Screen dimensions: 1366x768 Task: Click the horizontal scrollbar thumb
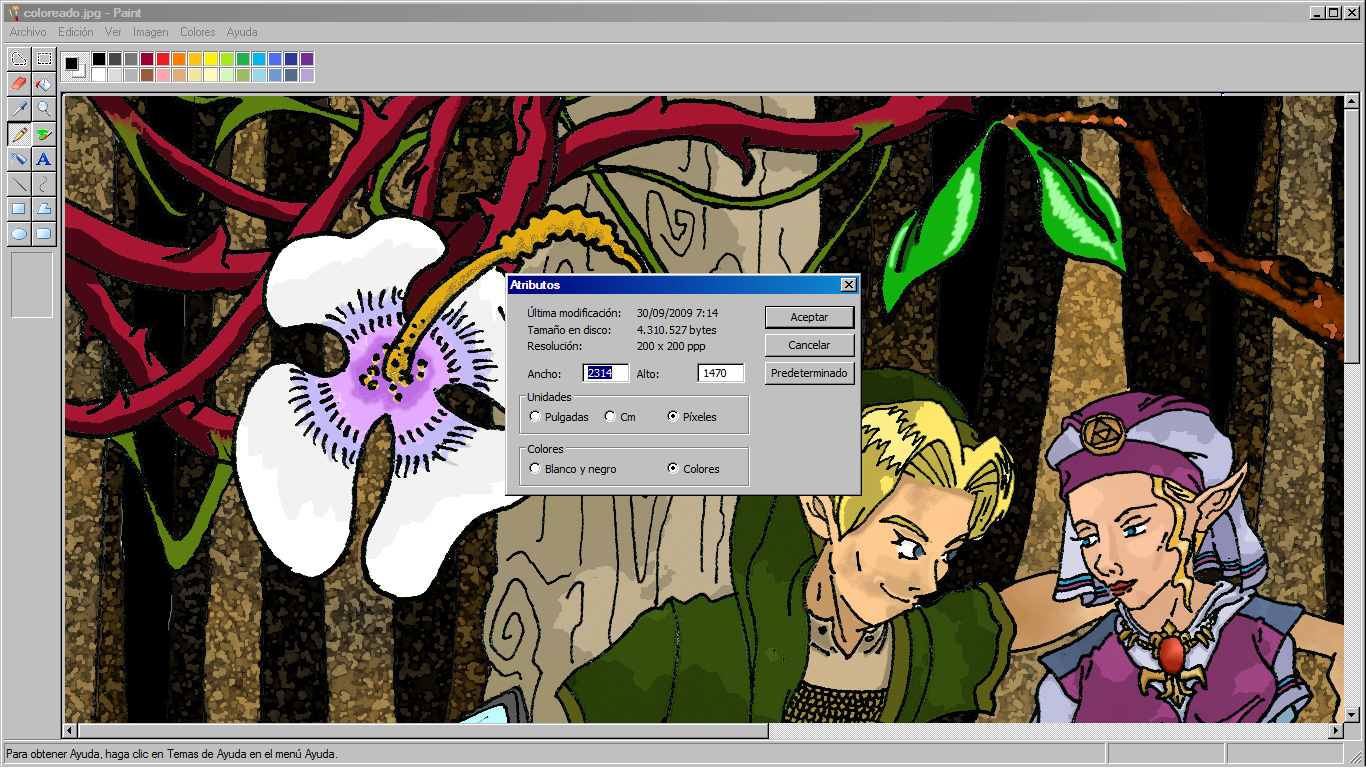click(423, 731)
